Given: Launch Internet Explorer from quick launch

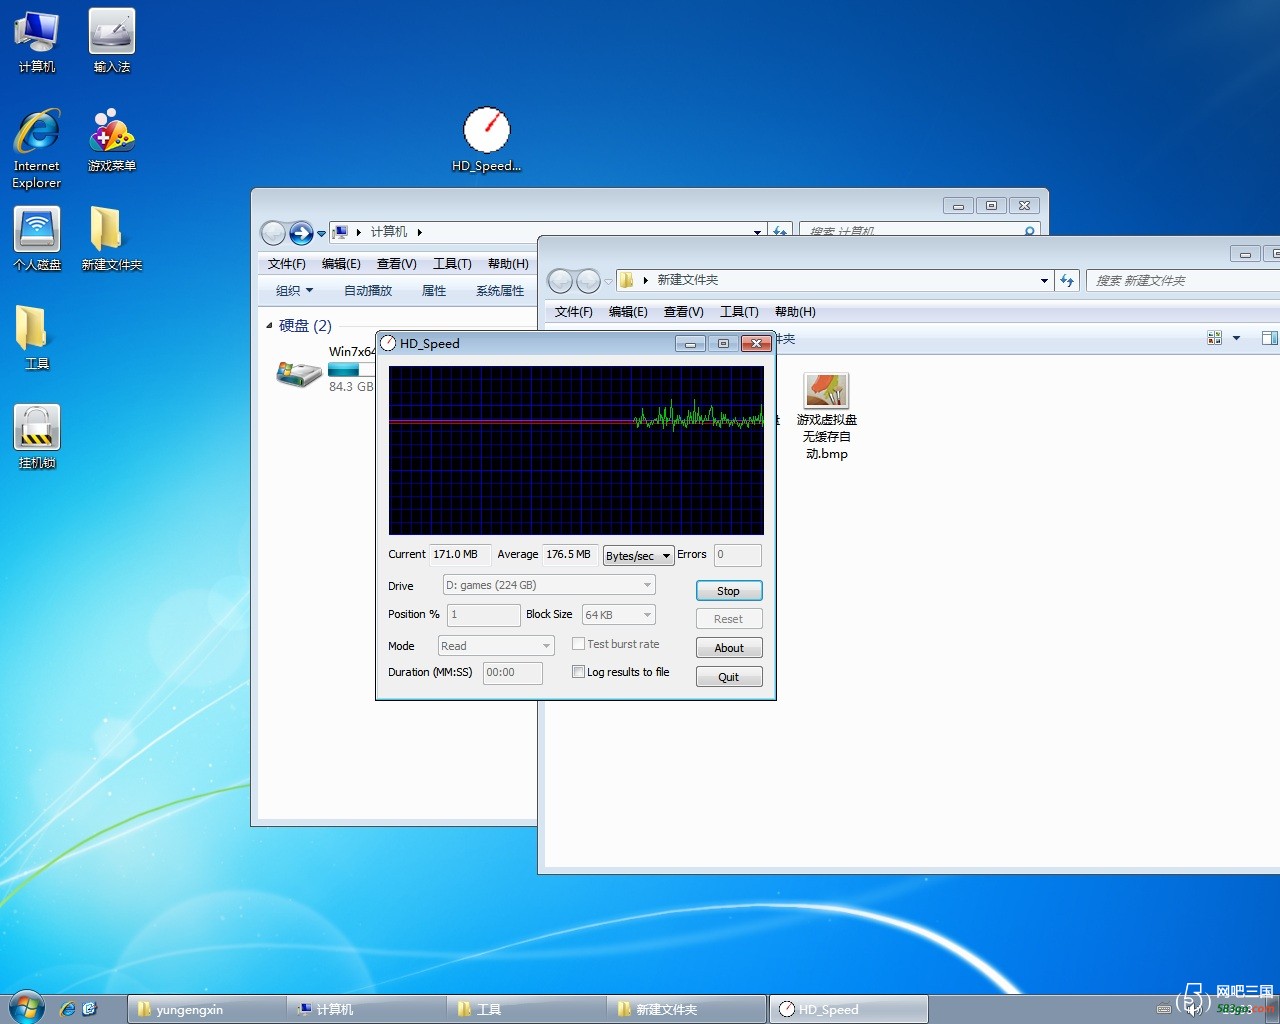Looking at the screenshot, I should (x=67, y=1009).
